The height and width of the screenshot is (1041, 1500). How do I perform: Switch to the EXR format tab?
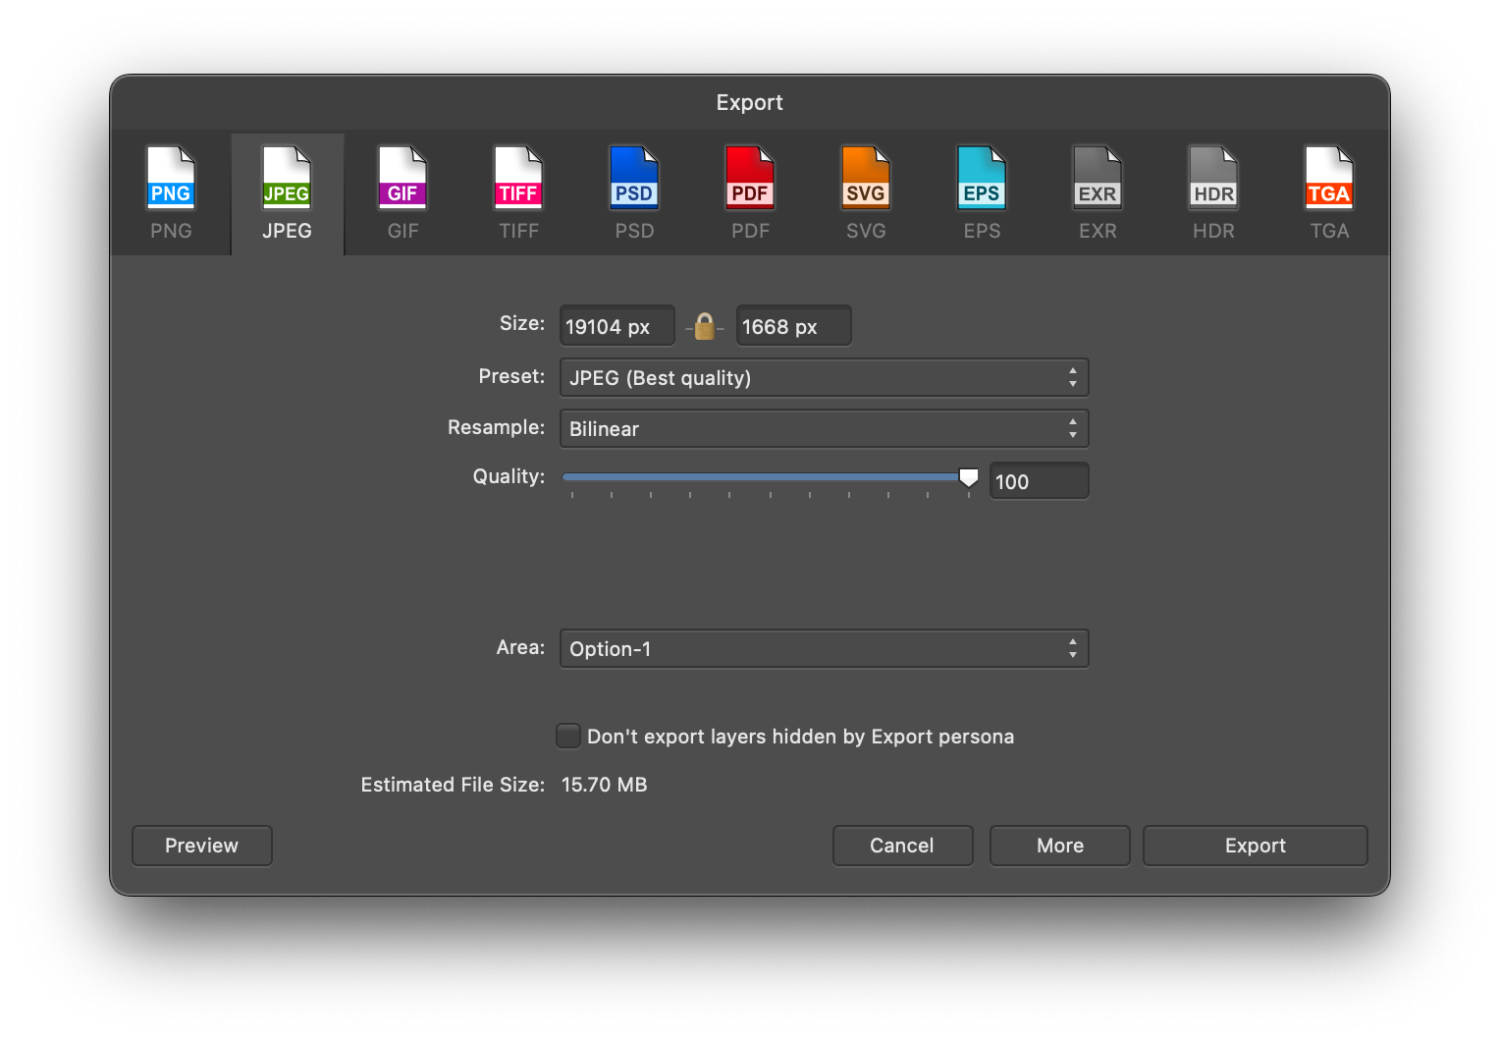tap(1097, 190)
